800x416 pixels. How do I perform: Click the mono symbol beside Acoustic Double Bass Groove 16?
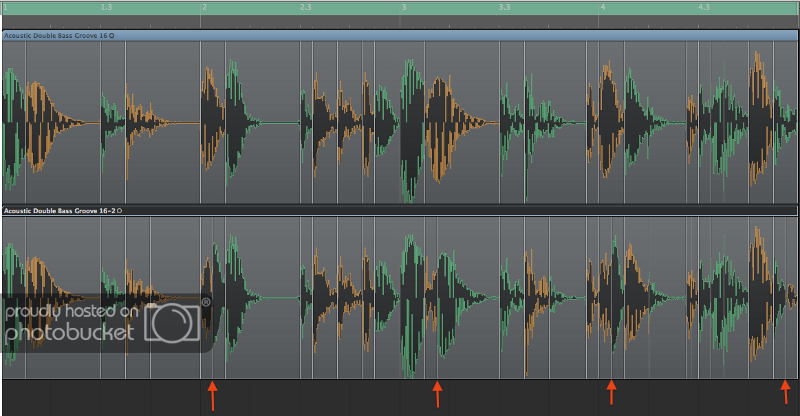coord(112,36)
